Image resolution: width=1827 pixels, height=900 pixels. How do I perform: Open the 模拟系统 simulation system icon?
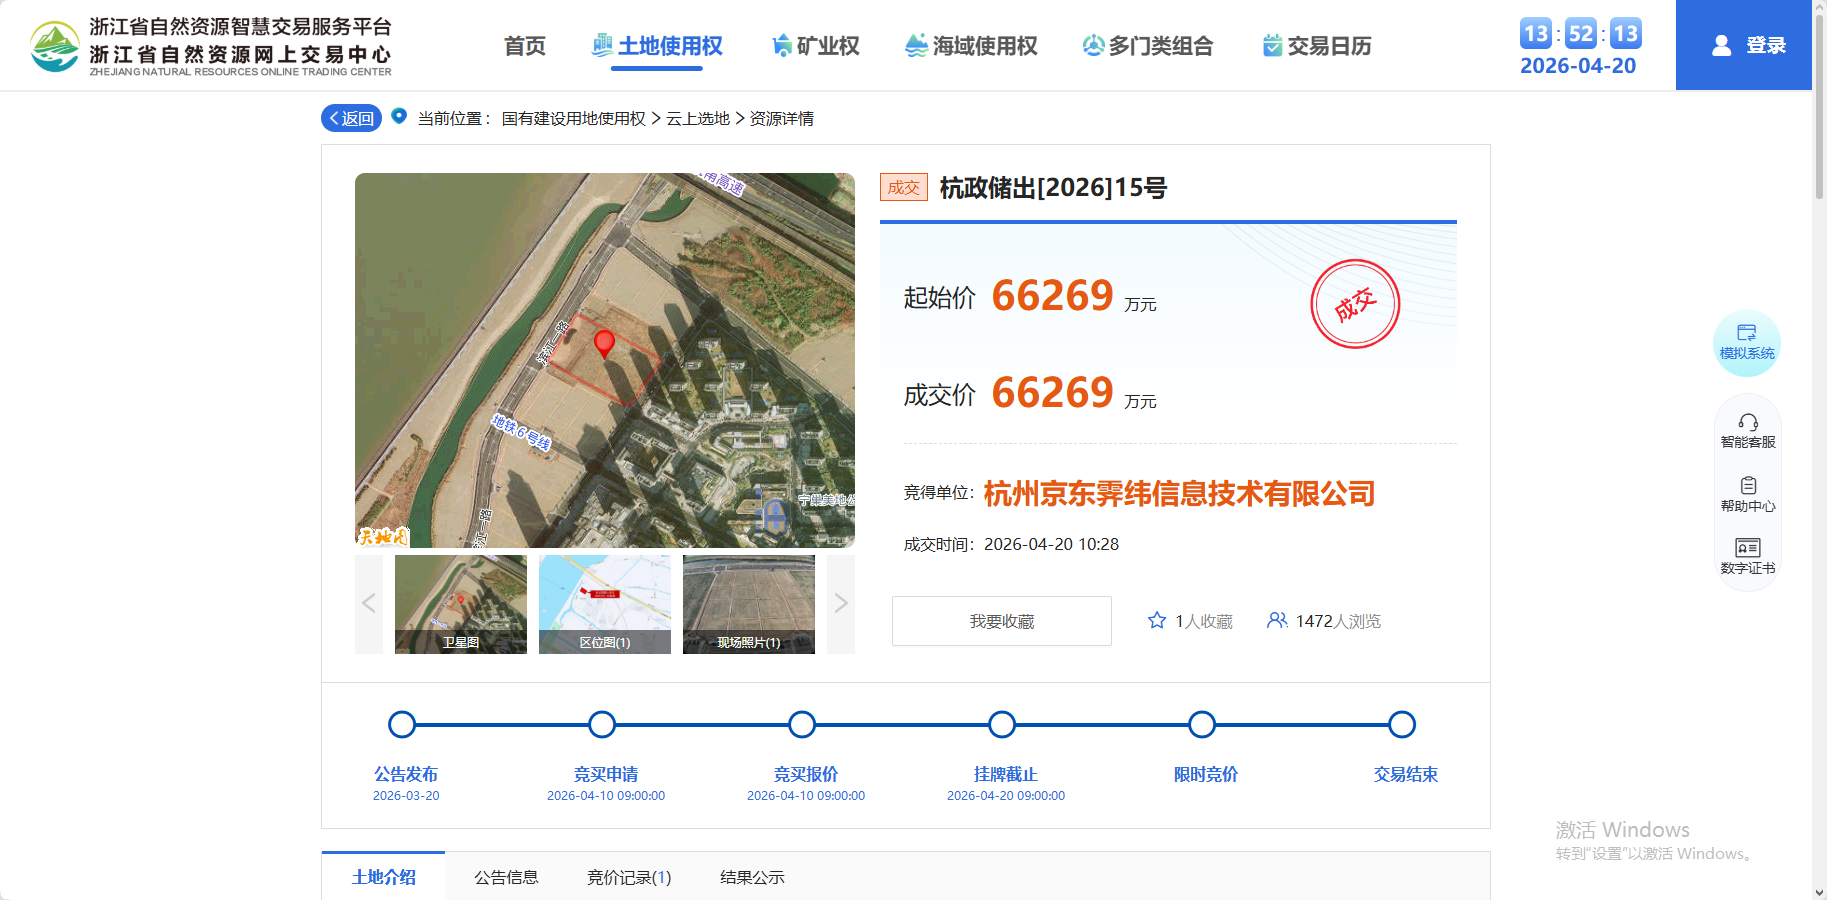[x=1746, y=342]
